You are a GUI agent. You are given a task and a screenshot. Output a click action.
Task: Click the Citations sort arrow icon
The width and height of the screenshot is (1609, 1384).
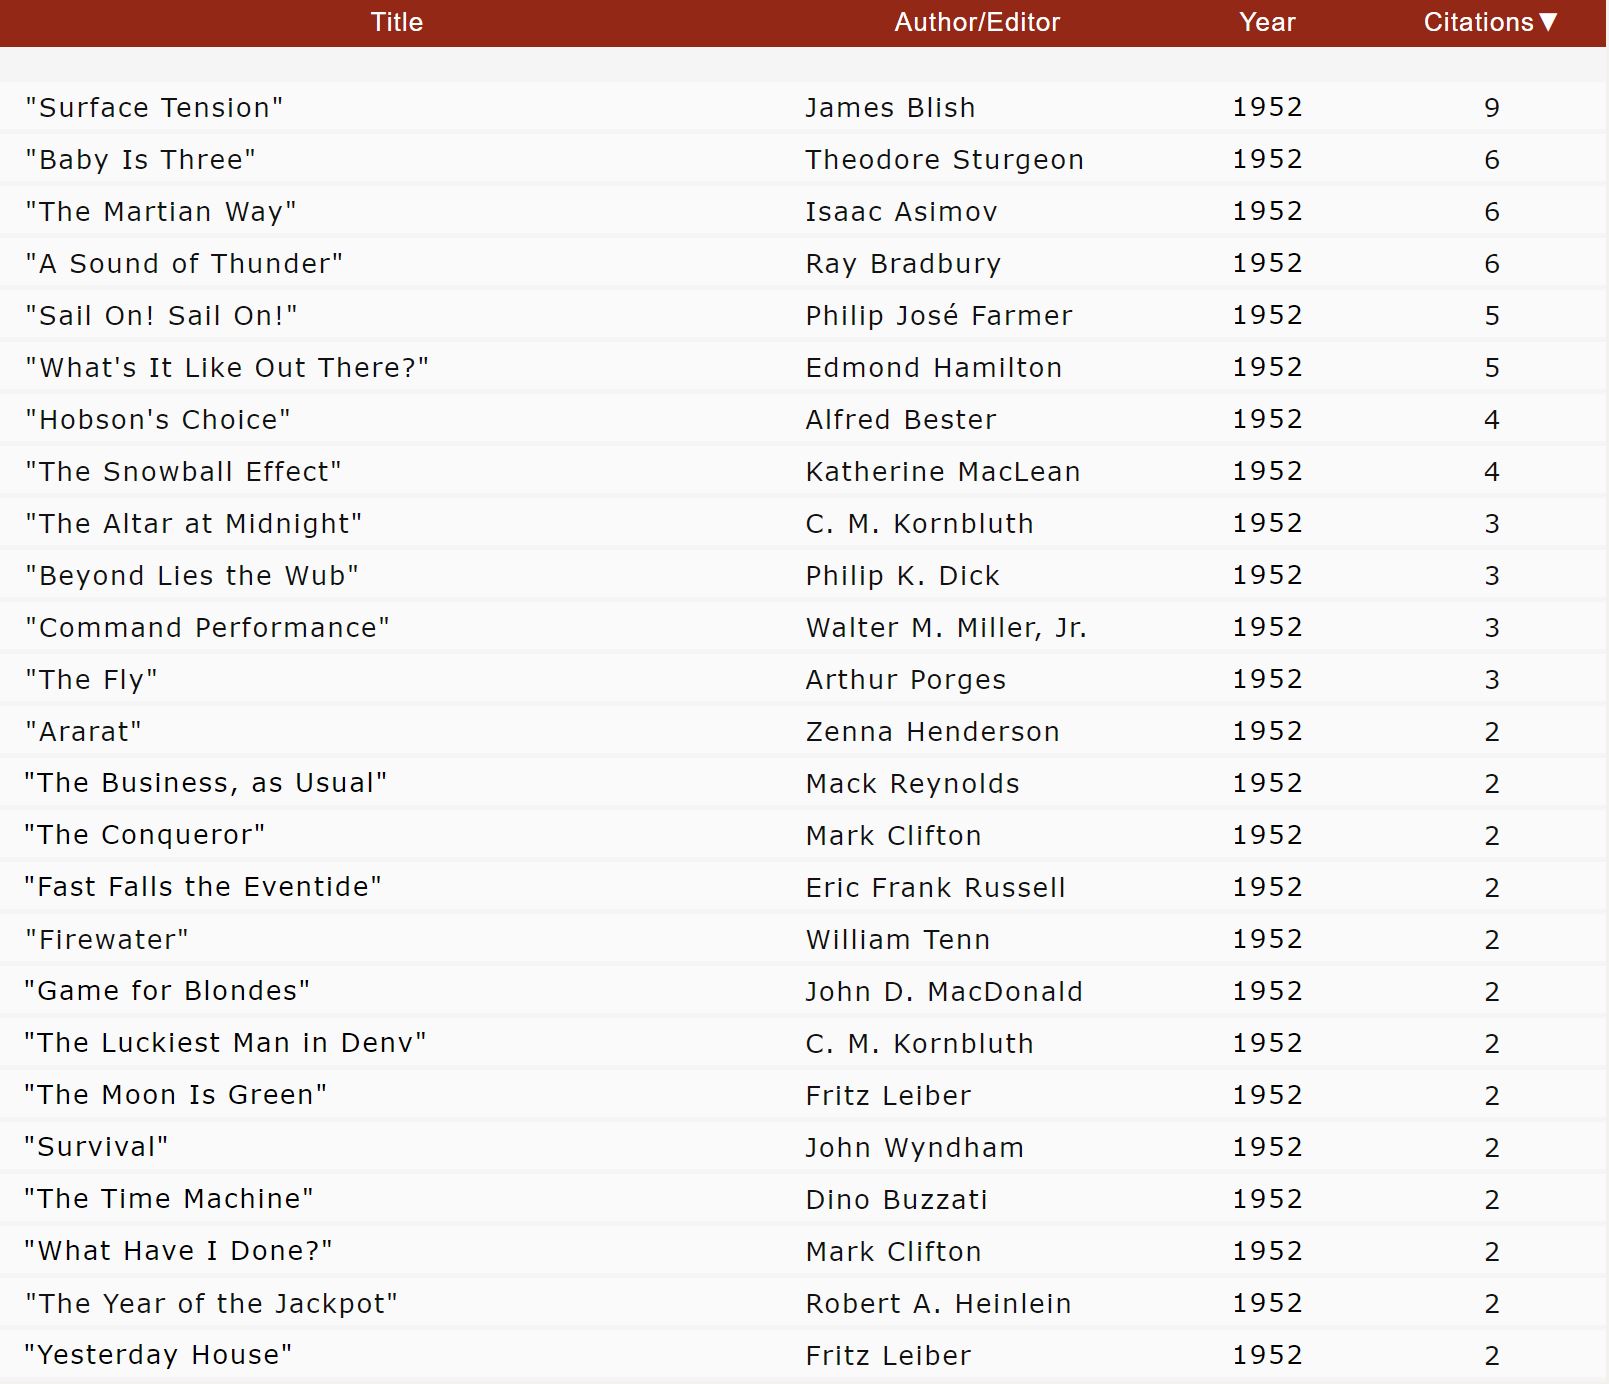[1550, 21]
